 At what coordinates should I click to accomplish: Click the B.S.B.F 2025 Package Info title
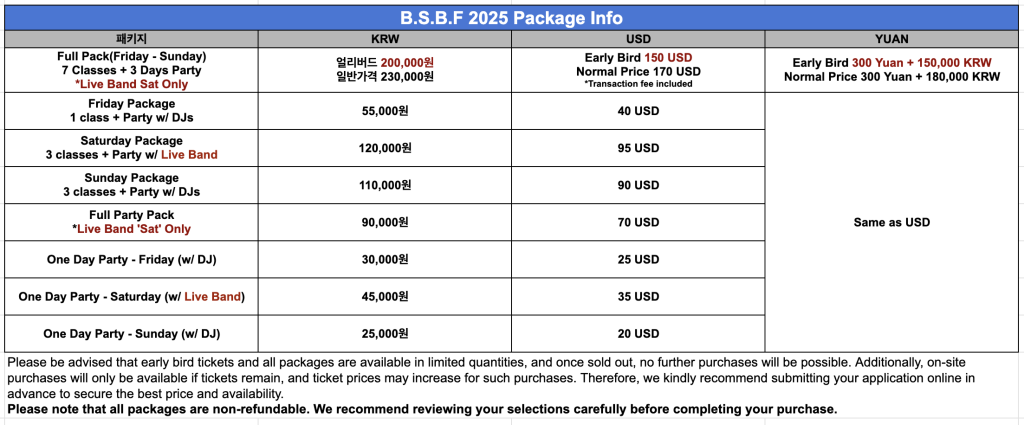511,18
